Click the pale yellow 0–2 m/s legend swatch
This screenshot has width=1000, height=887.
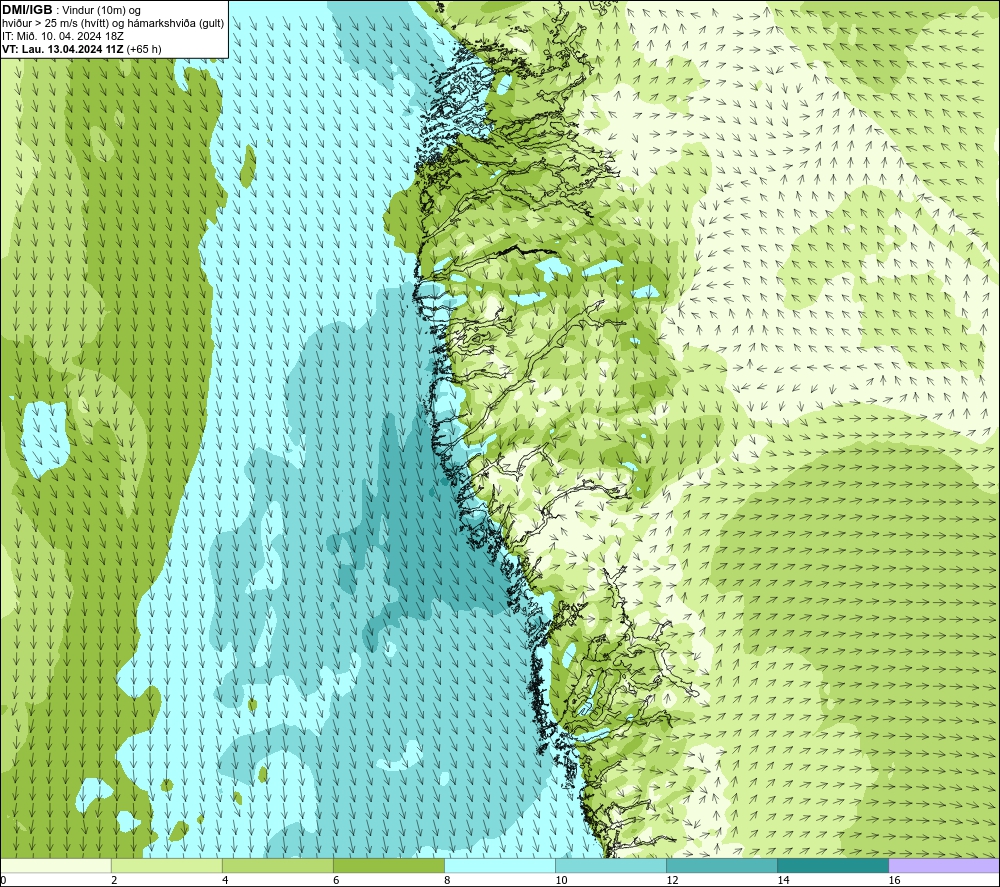56,866
